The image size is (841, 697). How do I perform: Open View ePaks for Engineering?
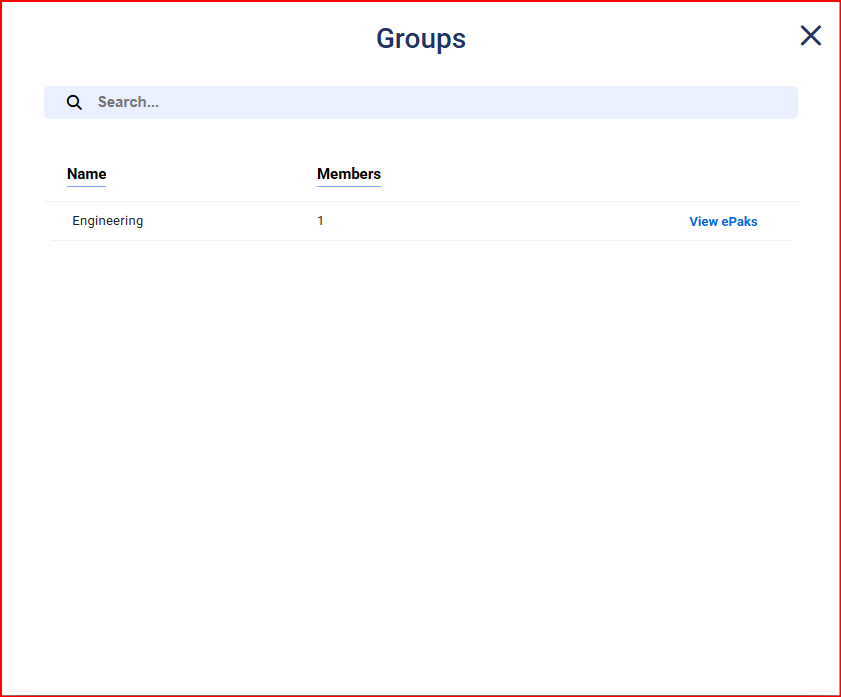(x=723, y=222)
